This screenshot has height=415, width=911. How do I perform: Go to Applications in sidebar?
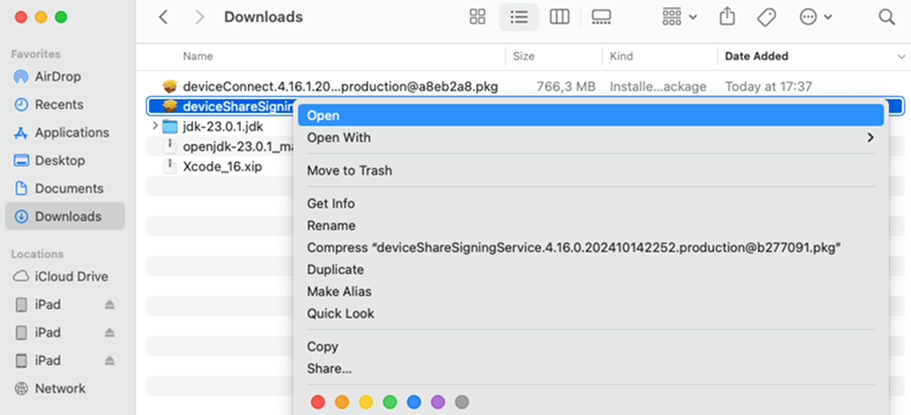pyautogui.click(x=71, y=133)
